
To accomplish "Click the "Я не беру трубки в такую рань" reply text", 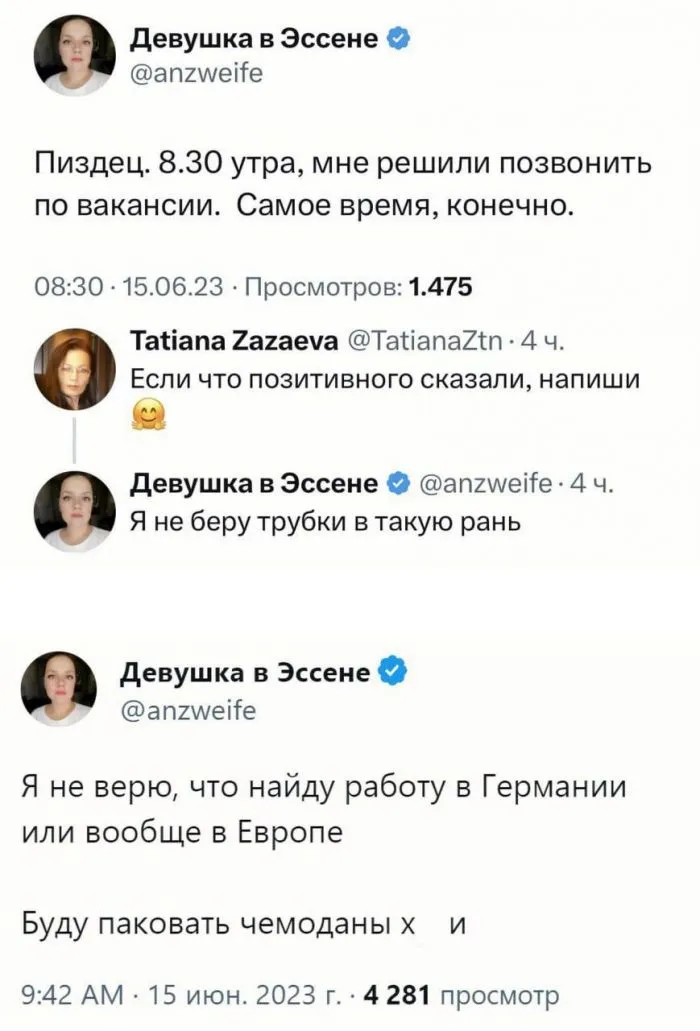I will coord(325,521).
